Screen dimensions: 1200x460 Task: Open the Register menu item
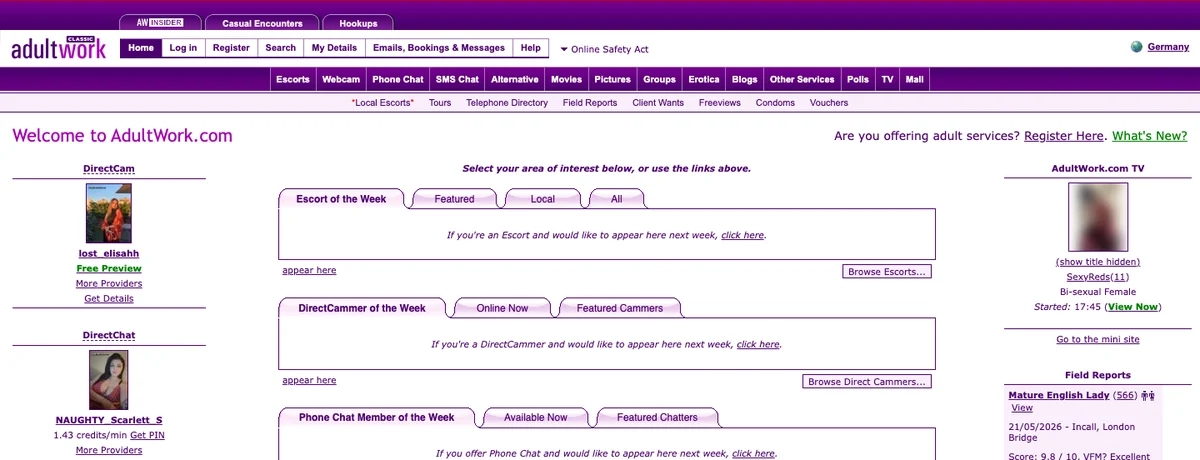[231, 48]
